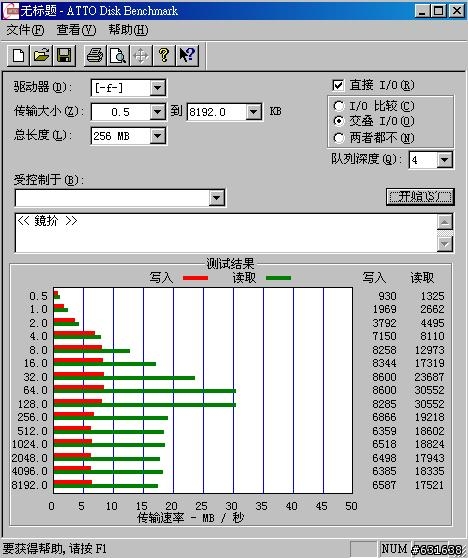Click the 8192.0 row label in chart

coord(30,485)
